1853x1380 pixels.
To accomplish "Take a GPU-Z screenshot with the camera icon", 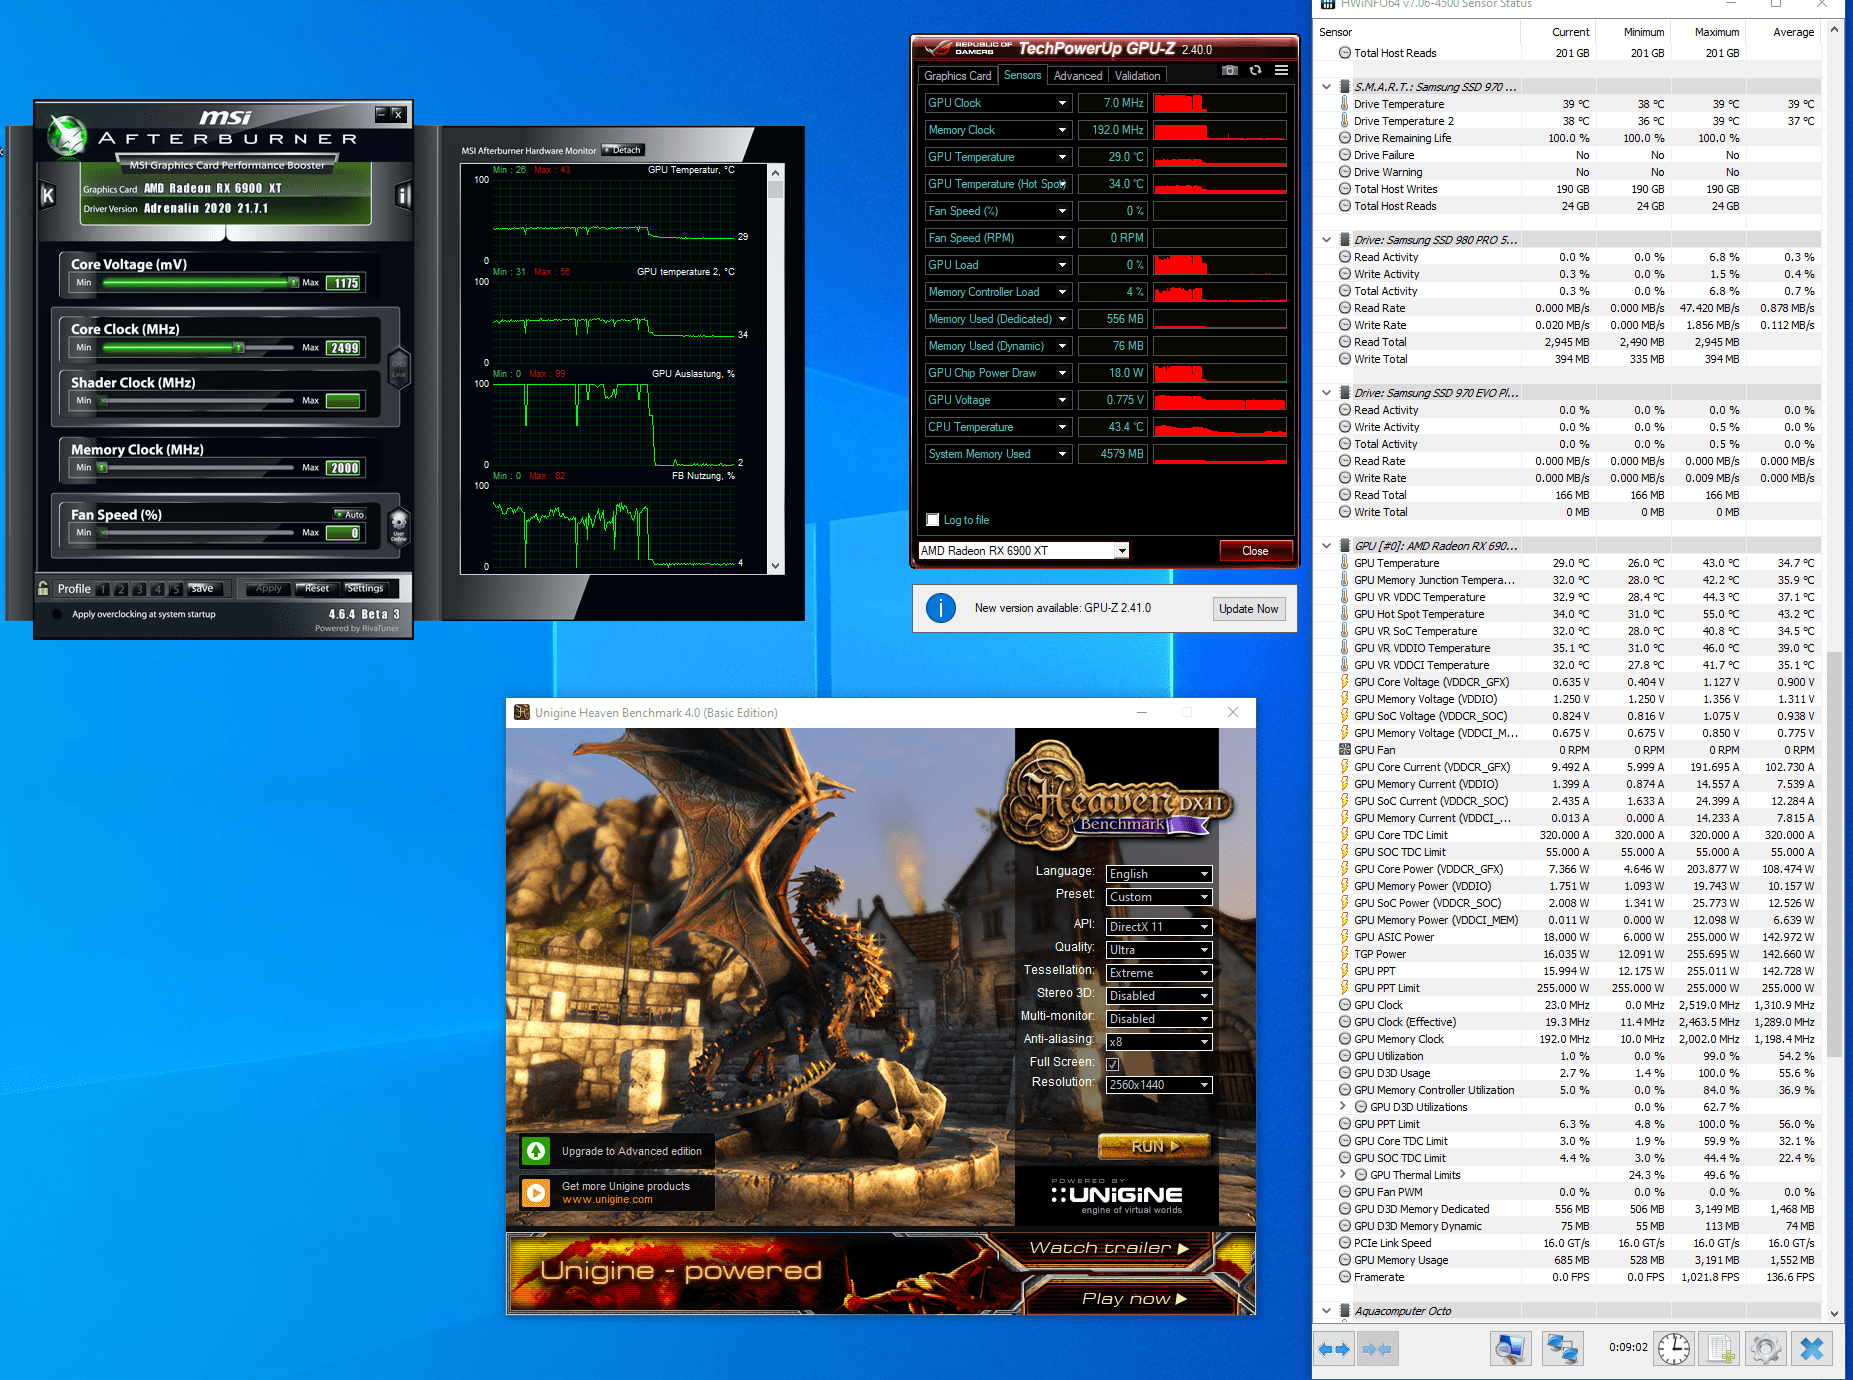I will [x=1230, y=70].
